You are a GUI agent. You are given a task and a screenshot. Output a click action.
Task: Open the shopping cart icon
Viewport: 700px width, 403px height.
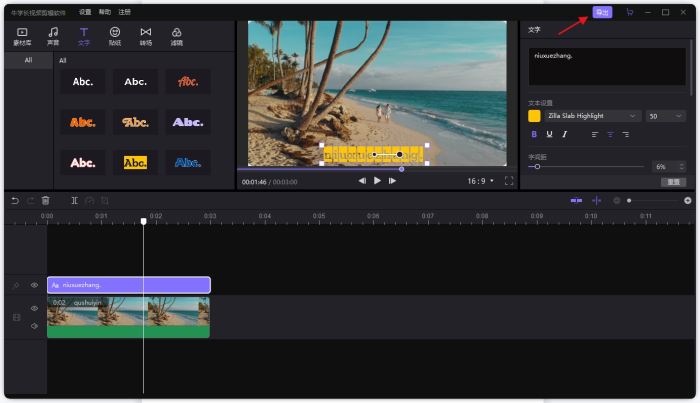pyautogui.click(x=629, y=12)
